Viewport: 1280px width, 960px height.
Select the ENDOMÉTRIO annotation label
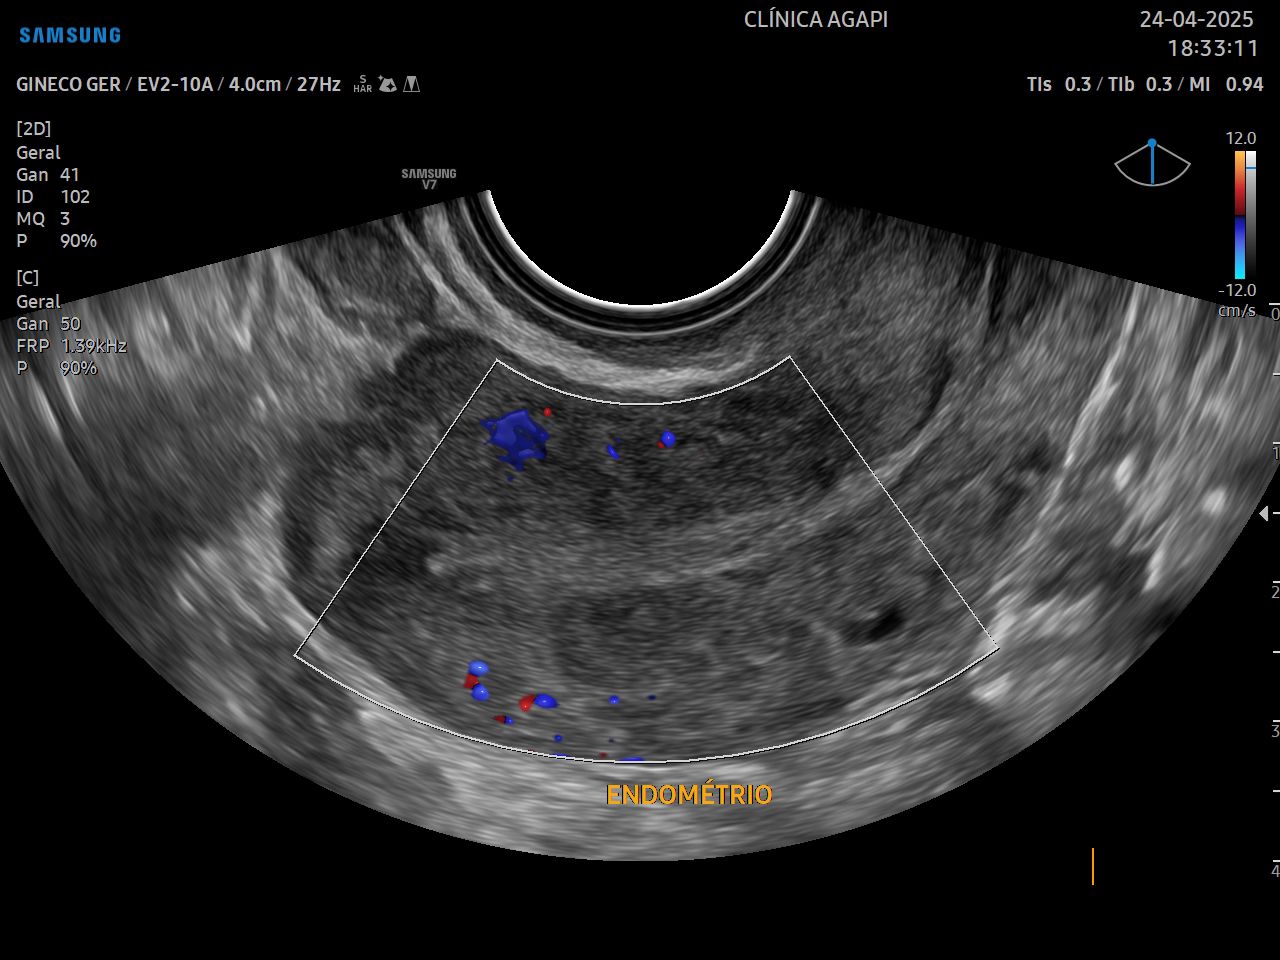(x=689, y=795)
